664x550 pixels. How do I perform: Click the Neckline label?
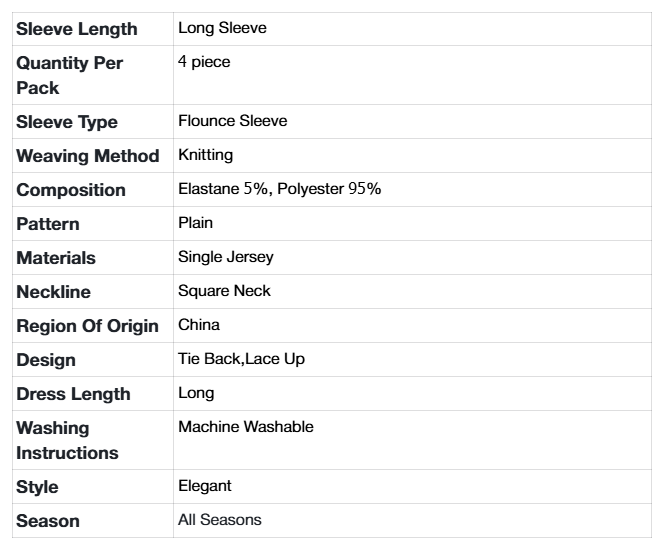[53, 292]
